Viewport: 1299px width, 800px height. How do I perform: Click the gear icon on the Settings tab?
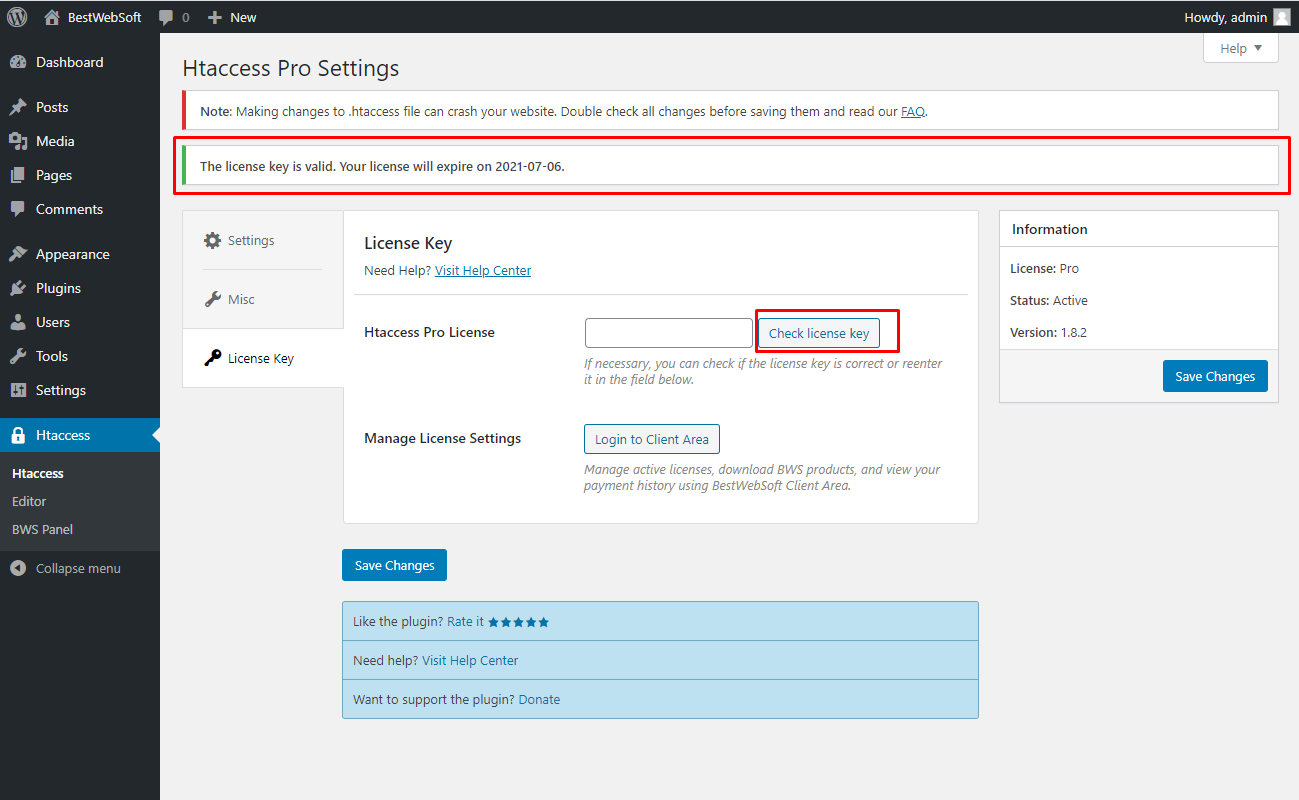tap(212, 240)
